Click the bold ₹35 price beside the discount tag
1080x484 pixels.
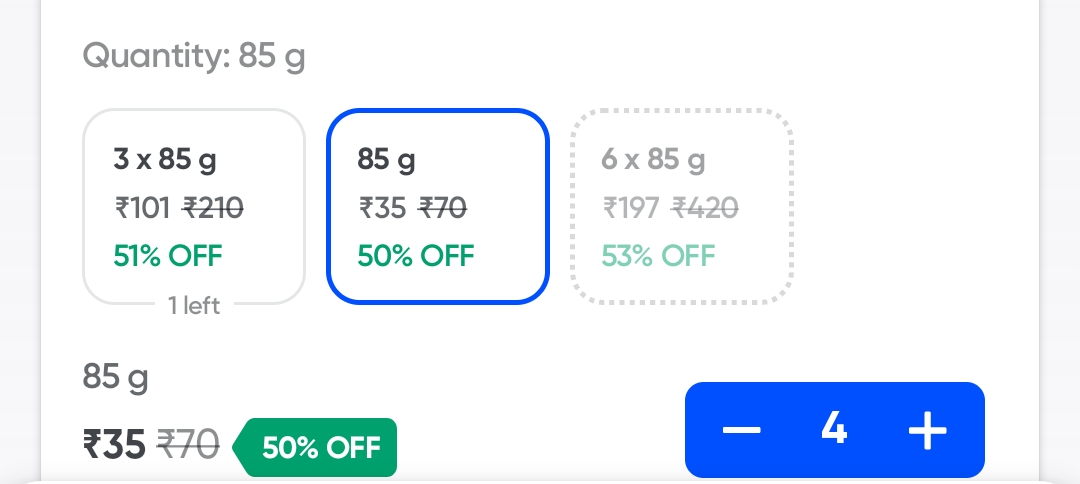tap(115, 445)
